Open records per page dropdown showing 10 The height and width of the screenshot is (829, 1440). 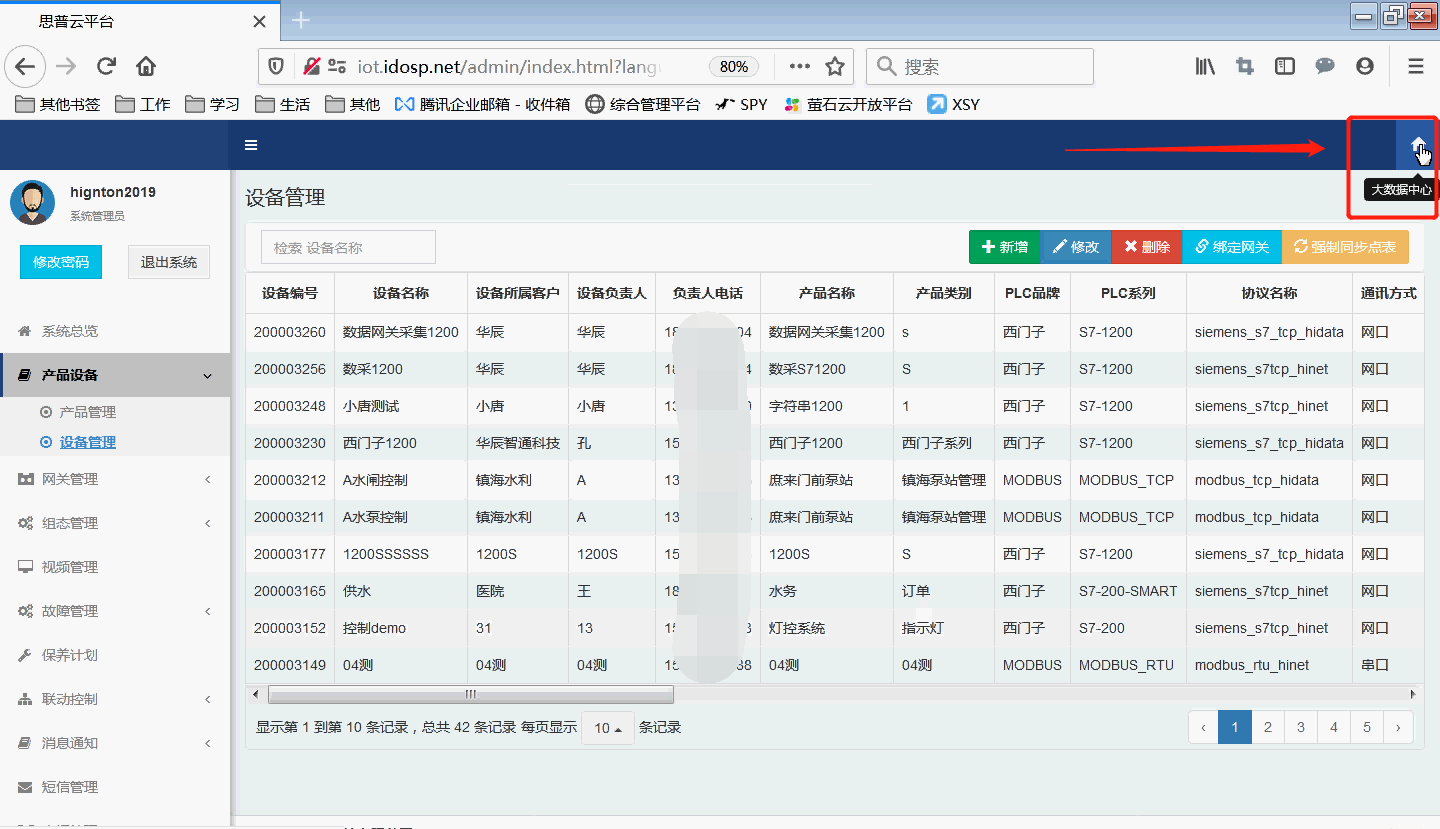coord(608,728)
